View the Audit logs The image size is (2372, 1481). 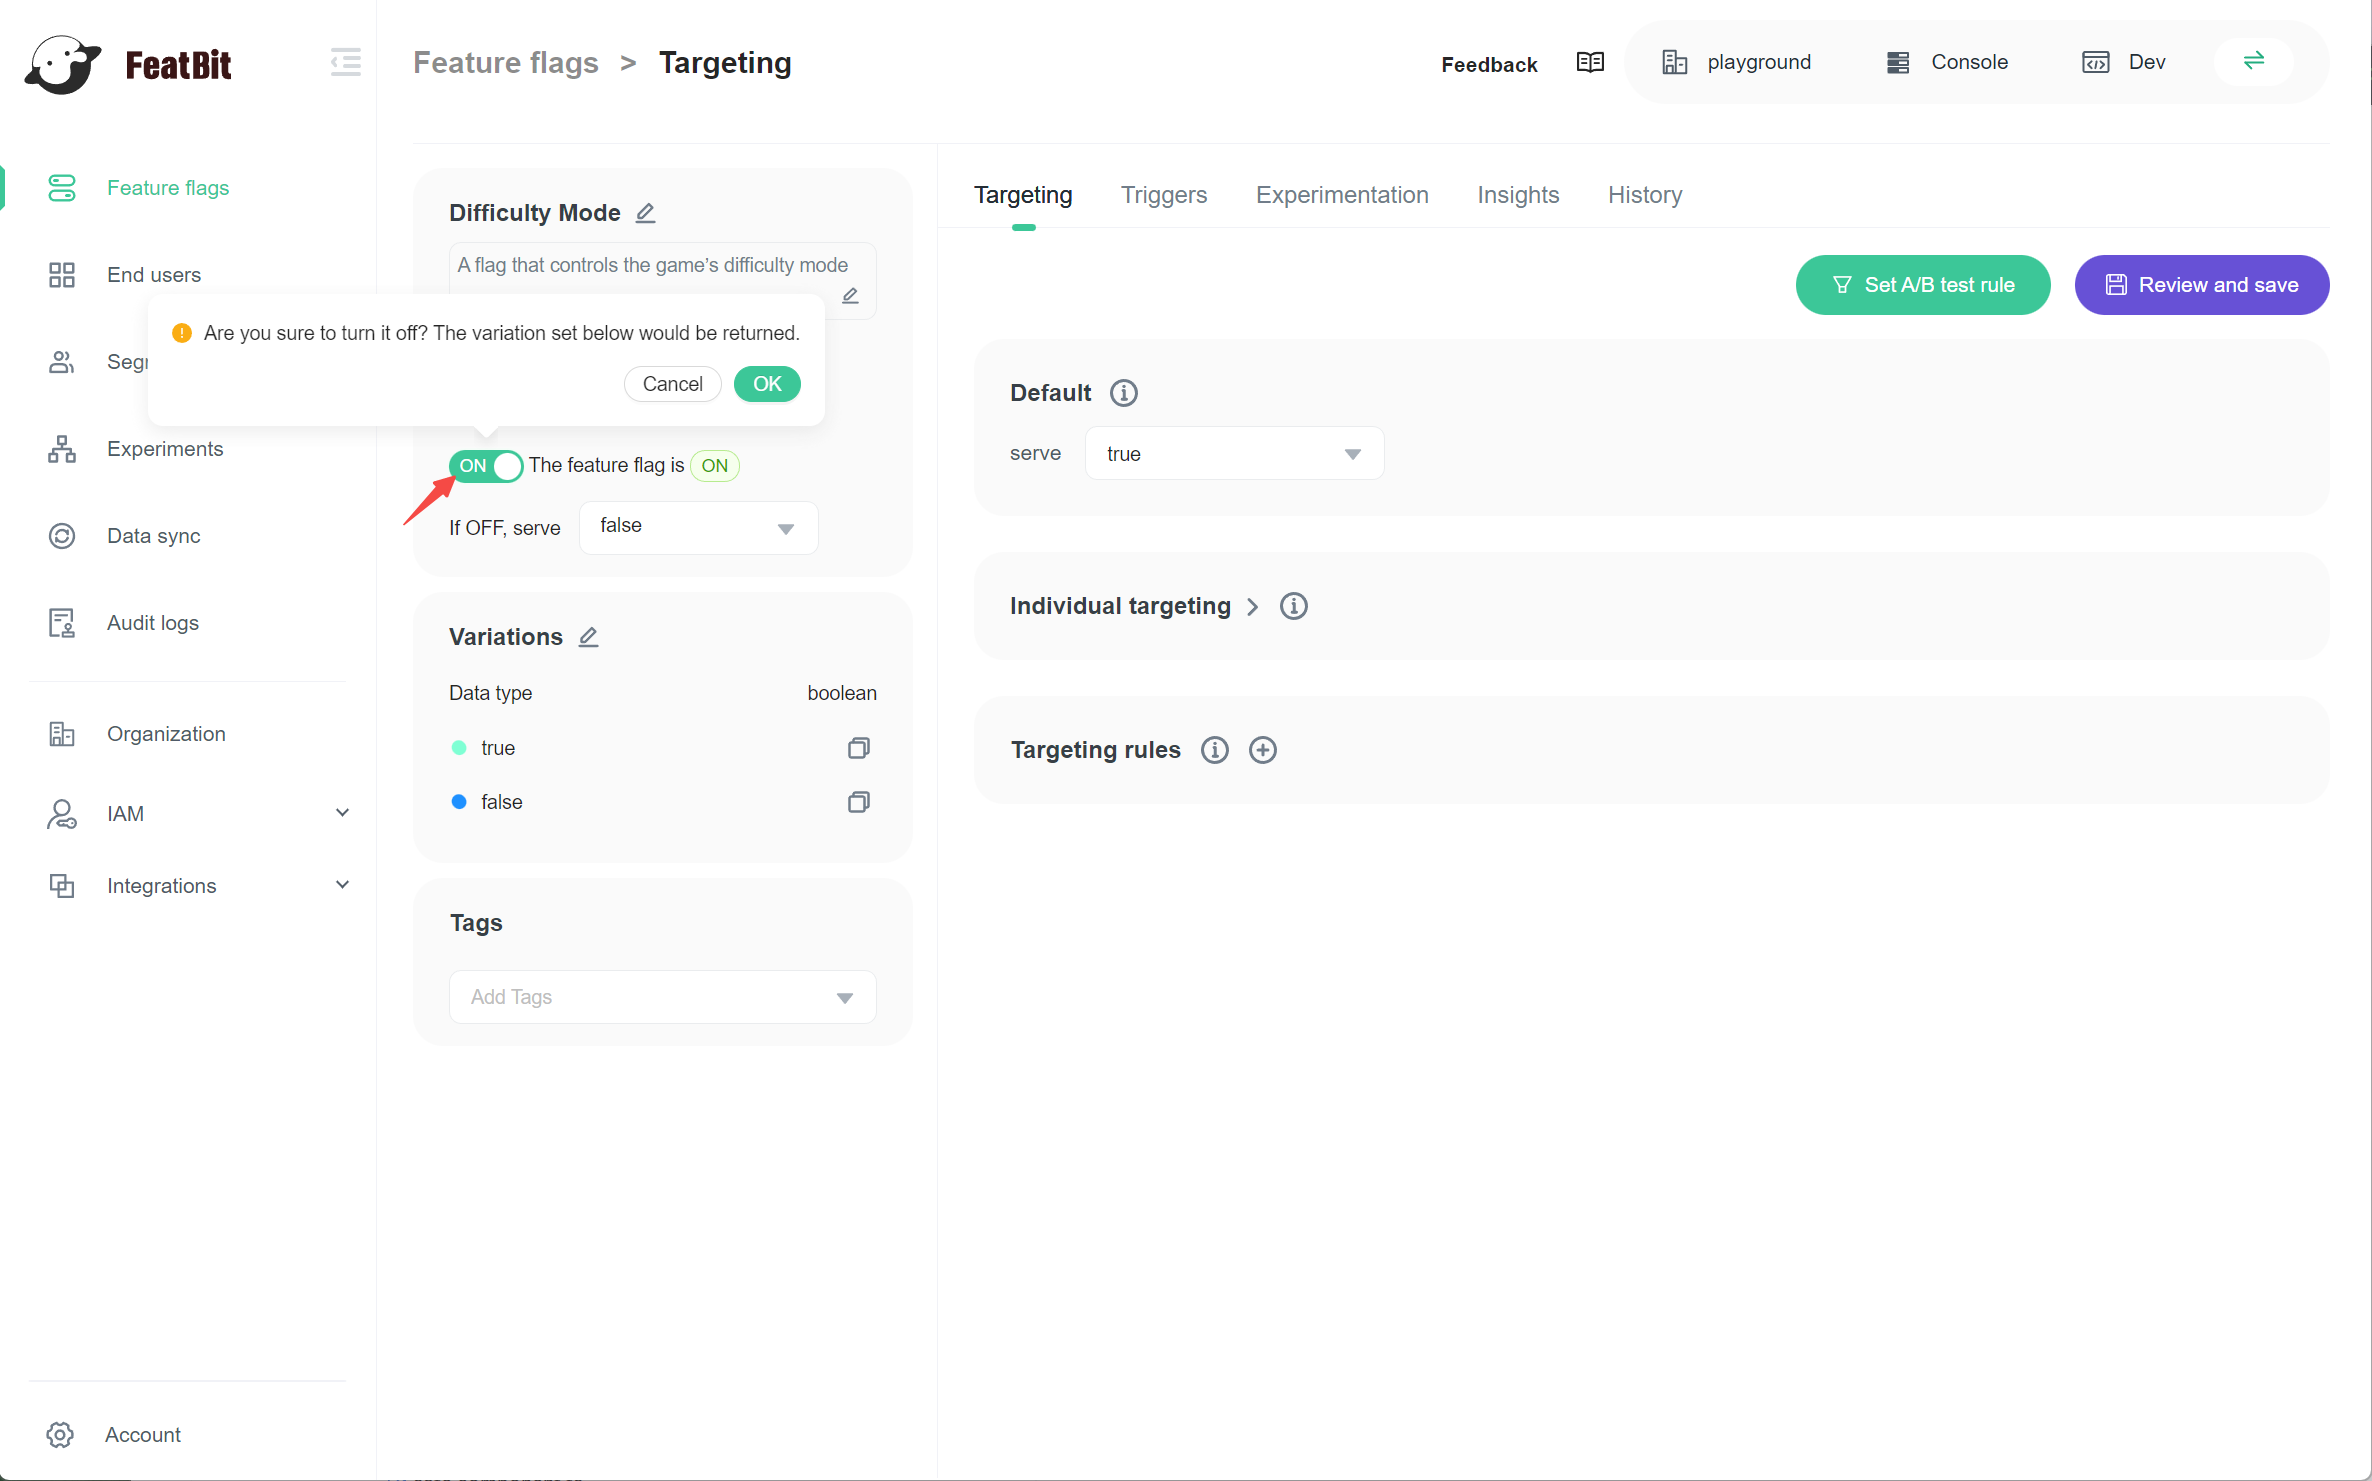click(152, 622)
